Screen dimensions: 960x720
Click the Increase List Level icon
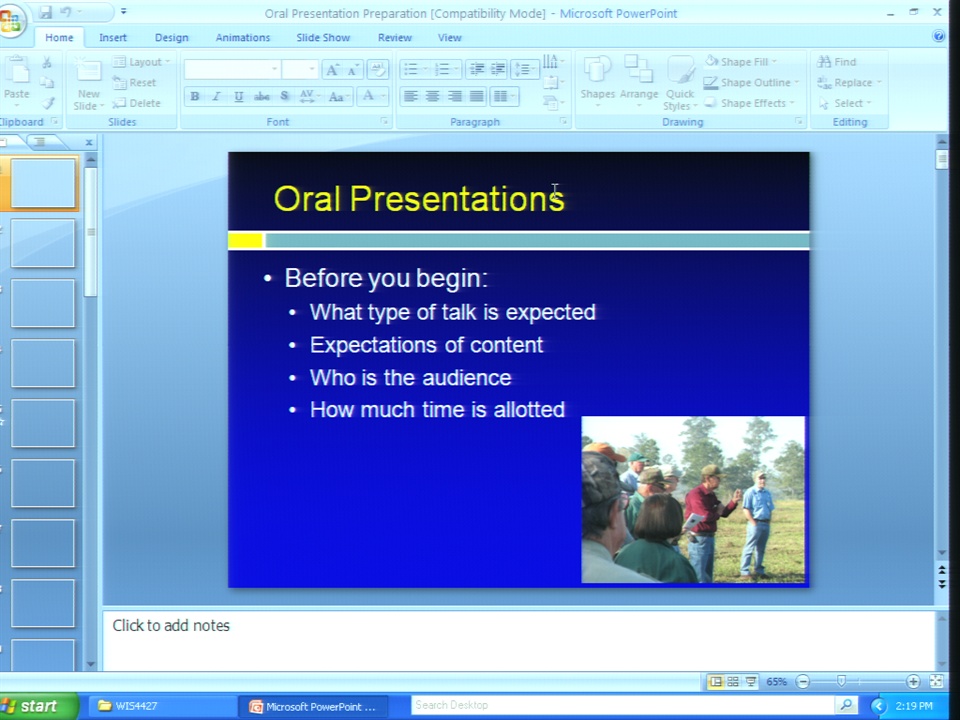[x=498, y=69]
